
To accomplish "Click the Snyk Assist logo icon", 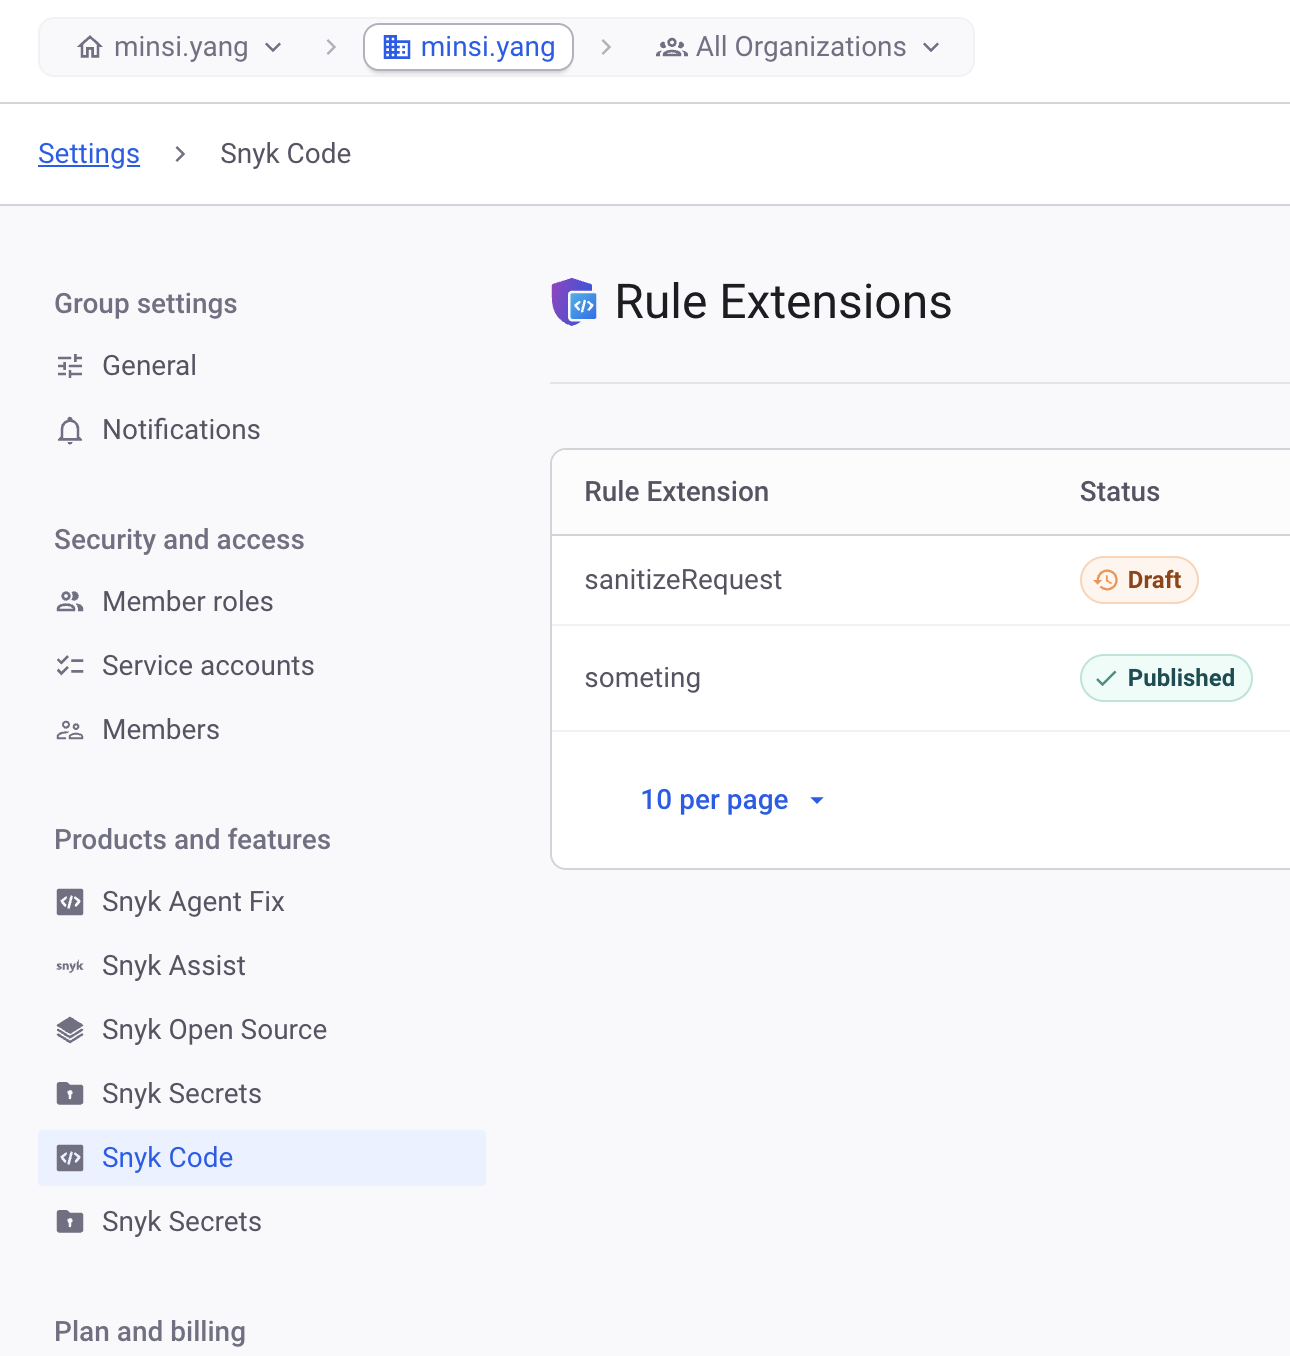I will [70, 966].
